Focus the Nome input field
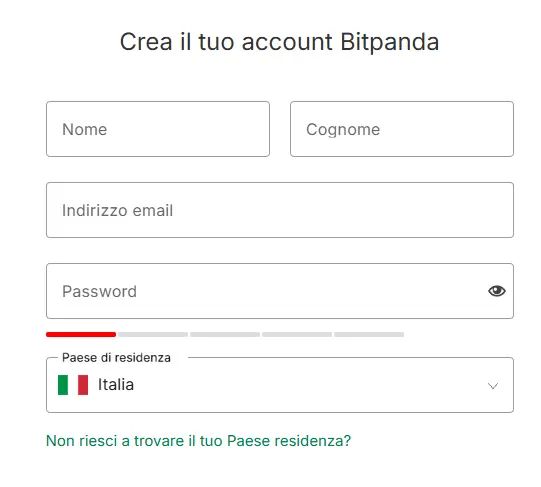Image resolution: width=541 pixels, height=487 pixels. [158, 129]
